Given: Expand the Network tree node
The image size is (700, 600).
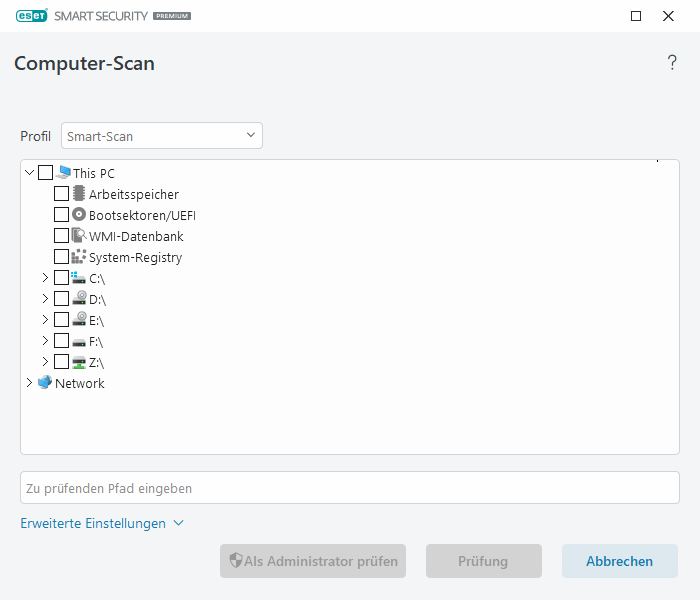Looking at the screenshot, I should pyautogui.click(x=29, y=383).
